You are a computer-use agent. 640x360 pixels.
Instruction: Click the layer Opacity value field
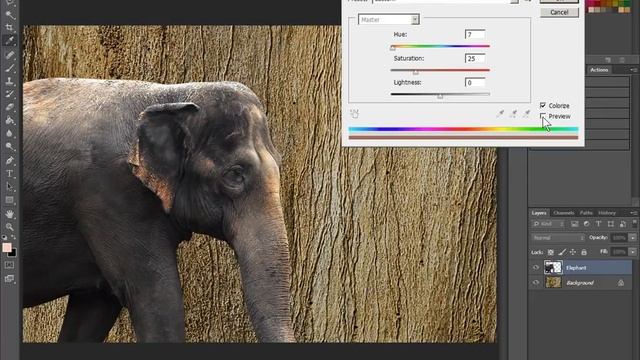pyautogui.click(x=619, y=238)
